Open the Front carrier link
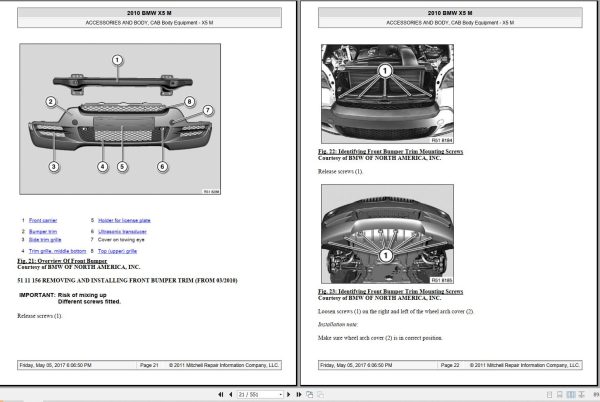Viewport: 600px width, 402px height. [43, 220]
